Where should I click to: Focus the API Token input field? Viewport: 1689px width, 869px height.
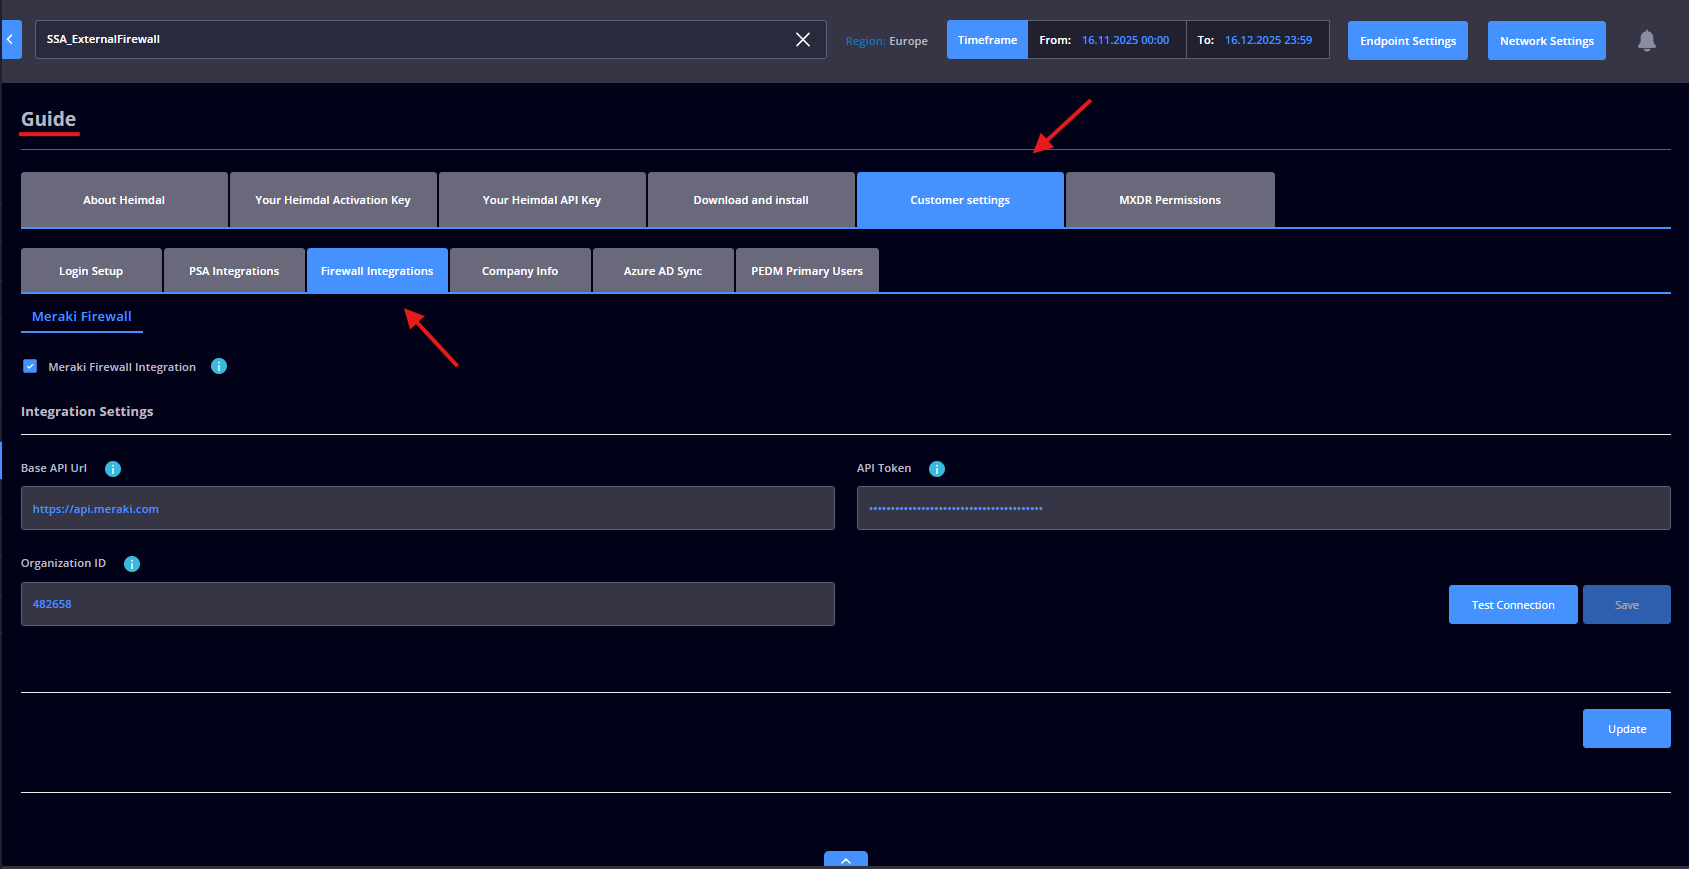[x=1264, y=508]
